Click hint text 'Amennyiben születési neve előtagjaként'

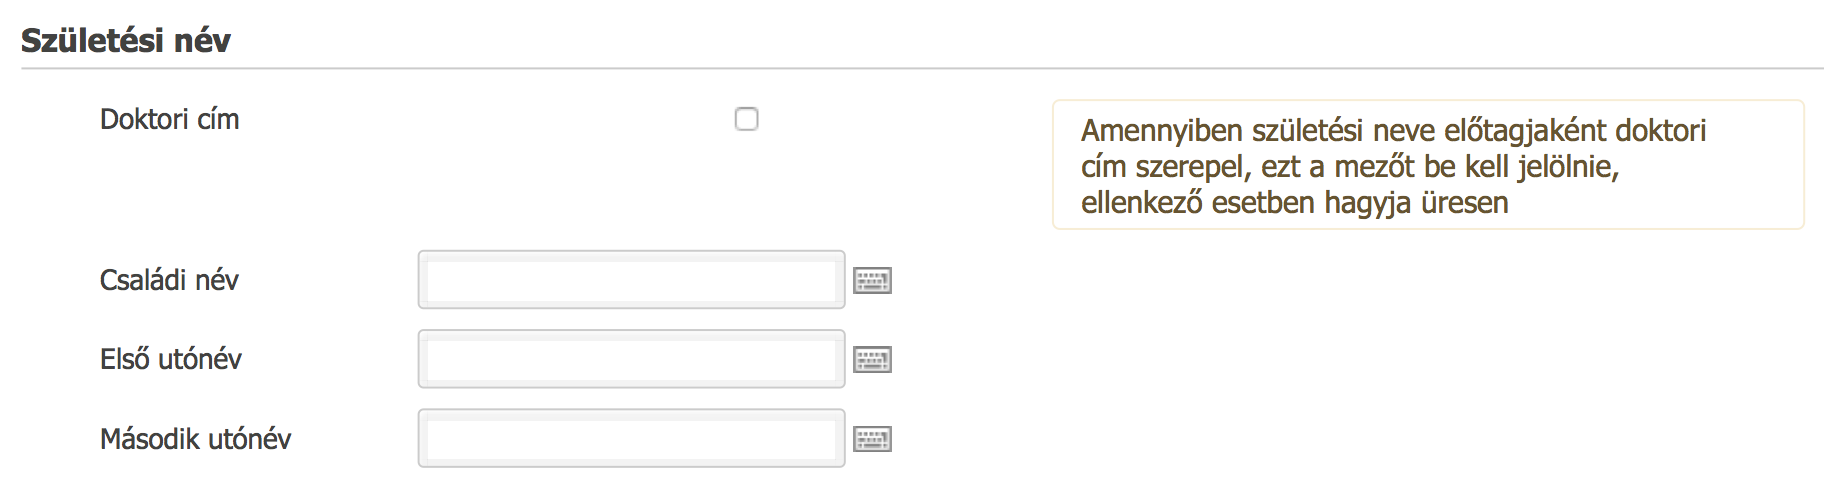(x=1340, y=130)
